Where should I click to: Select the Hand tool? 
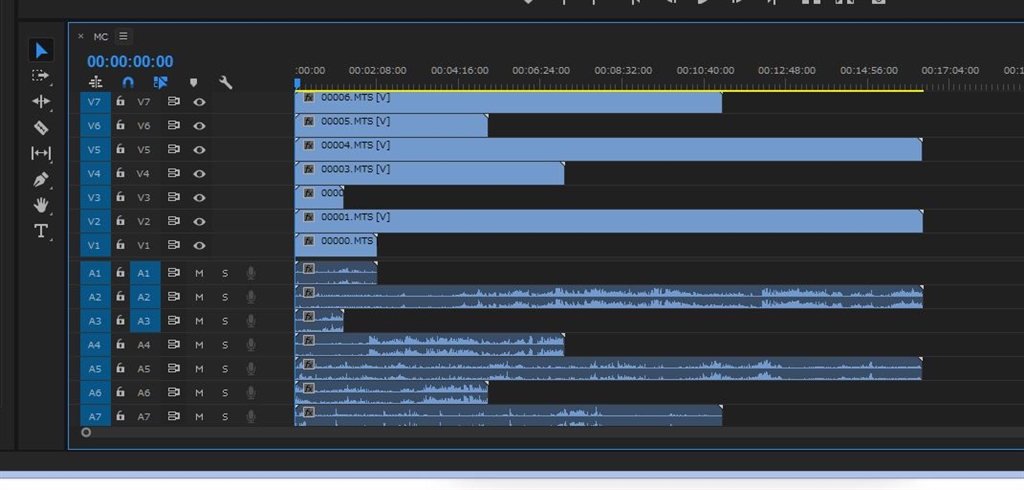41,205
